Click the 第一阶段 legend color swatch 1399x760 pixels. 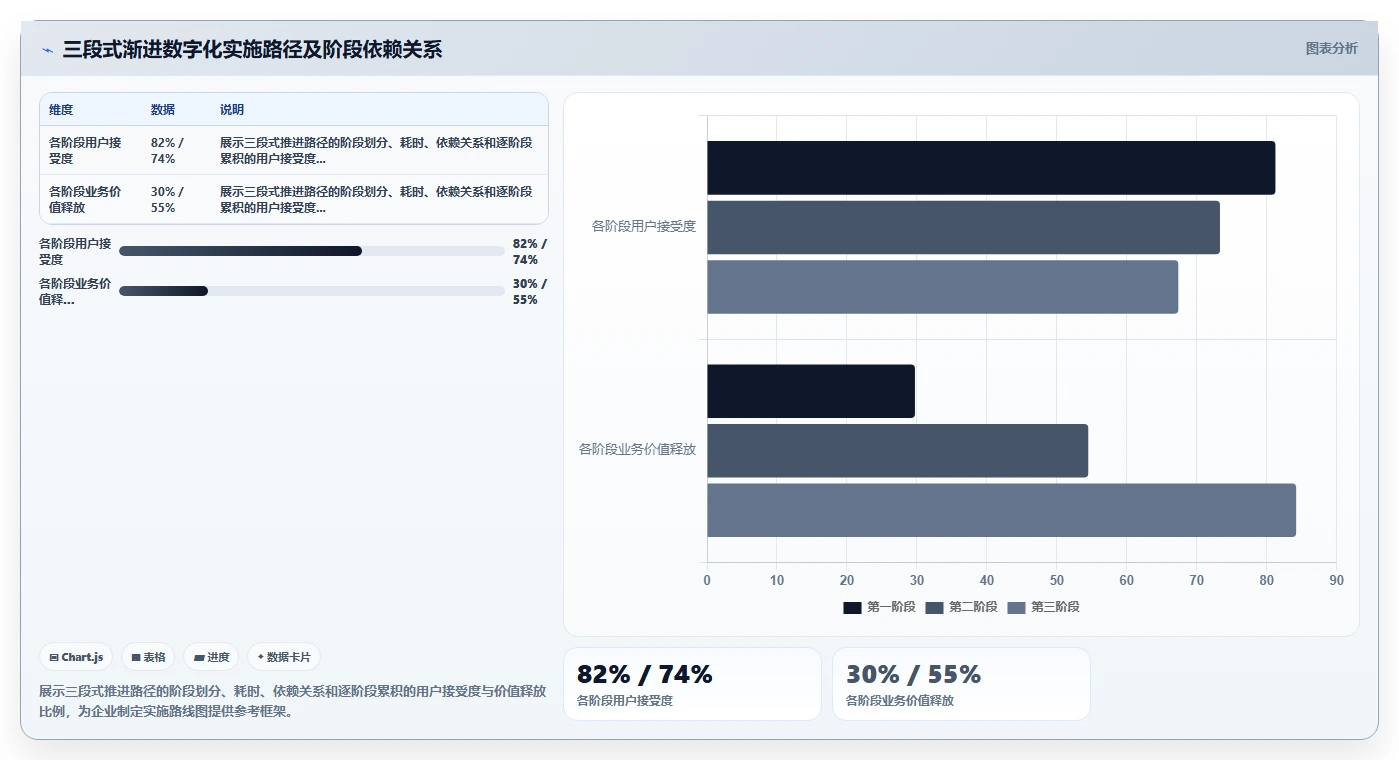point(852,608)
